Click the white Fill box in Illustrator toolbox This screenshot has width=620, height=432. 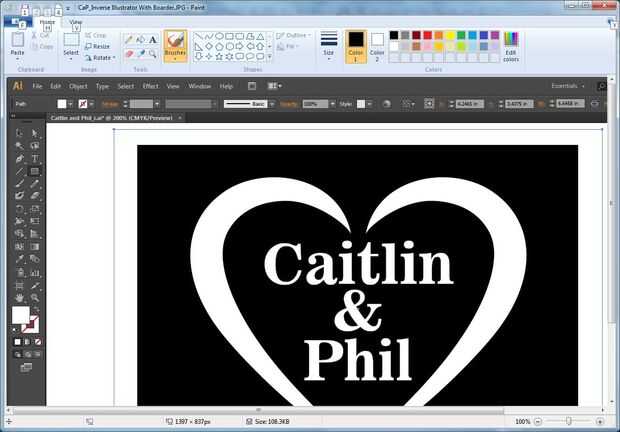(21, 315)
